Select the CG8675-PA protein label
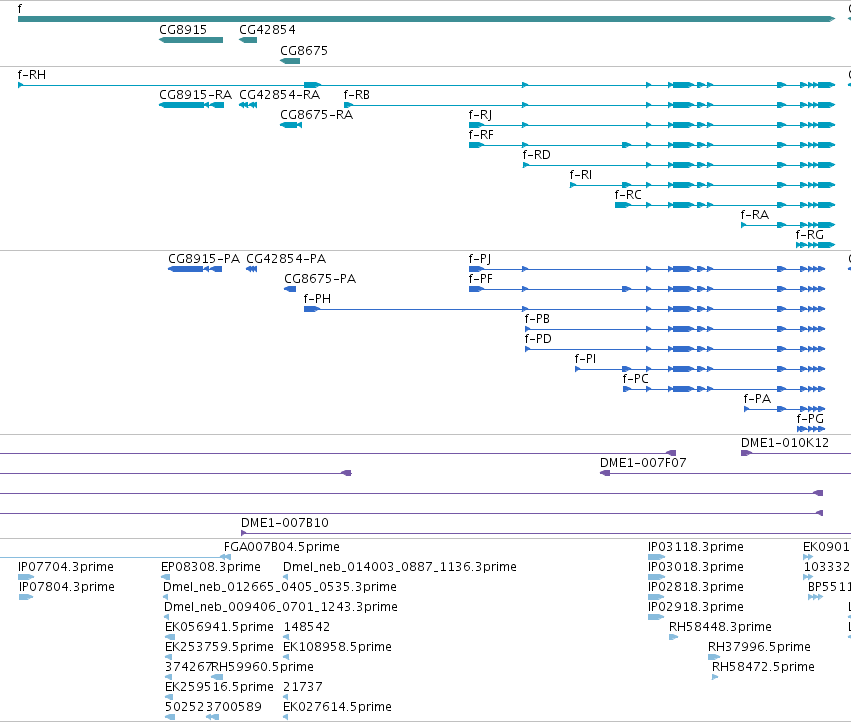Viewport: 851px width, 722px height. point(320,279)
